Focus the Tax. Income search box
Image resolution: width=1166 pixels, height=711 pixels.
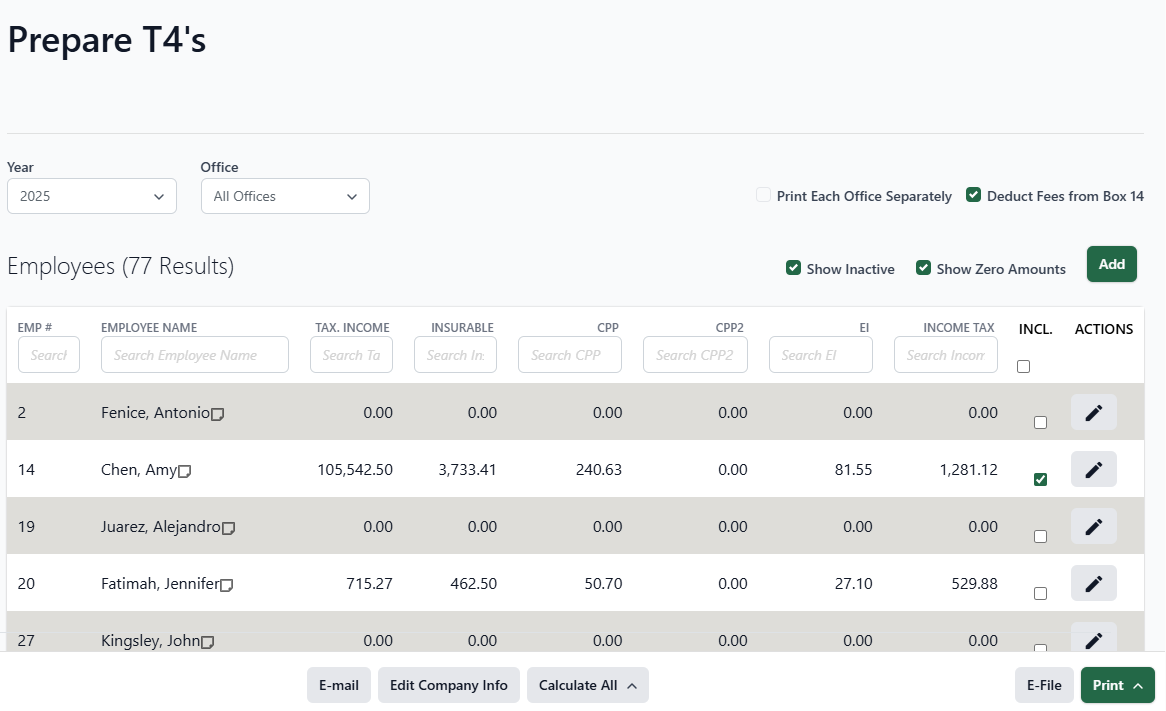click(352, 355)
